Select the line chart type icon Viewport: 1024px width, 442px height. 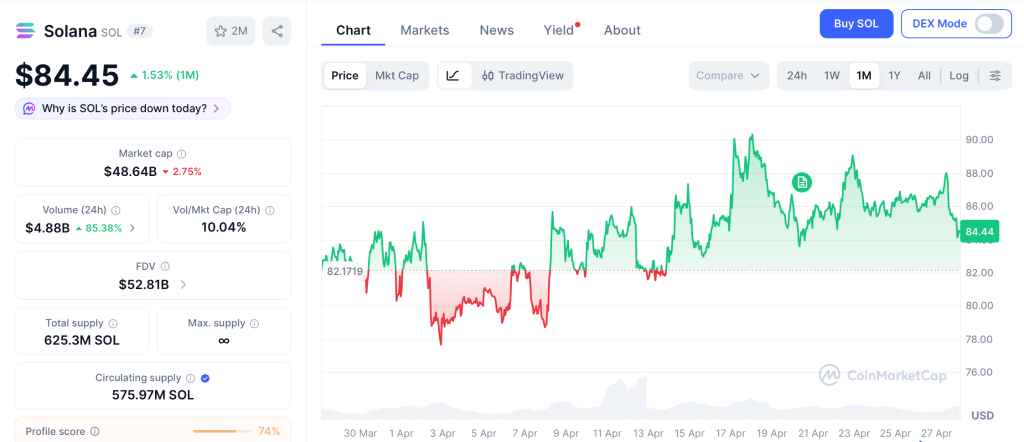coord(453,76)
